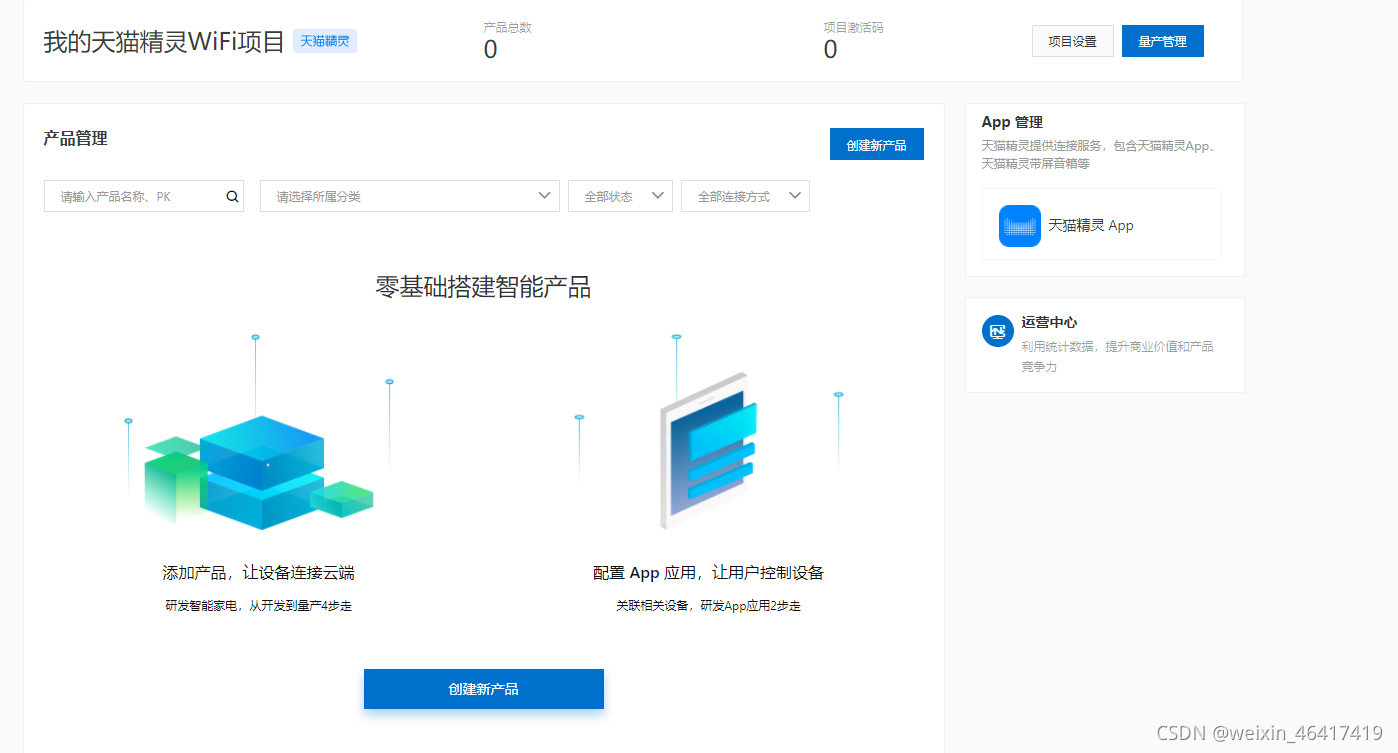
Task: Click the 产品总数 label
Action: [x=508, y=27]
